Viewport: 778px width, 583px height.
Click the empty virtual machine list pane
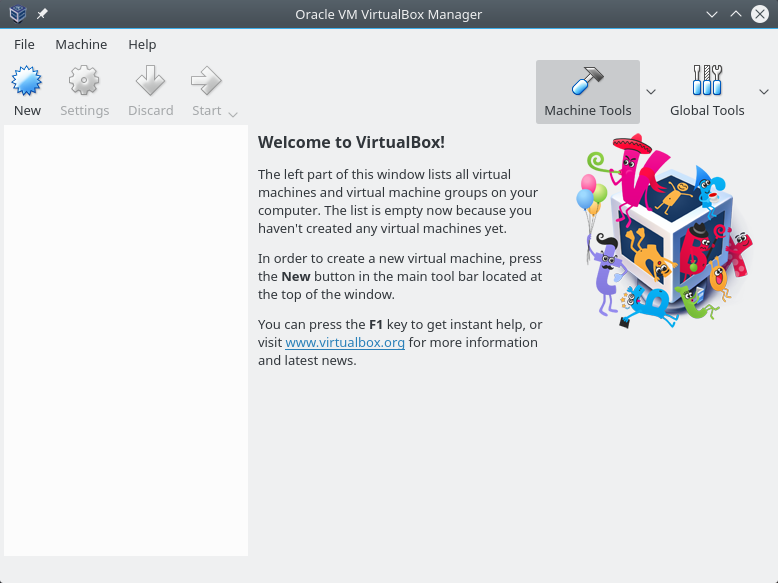pos(126,340)
